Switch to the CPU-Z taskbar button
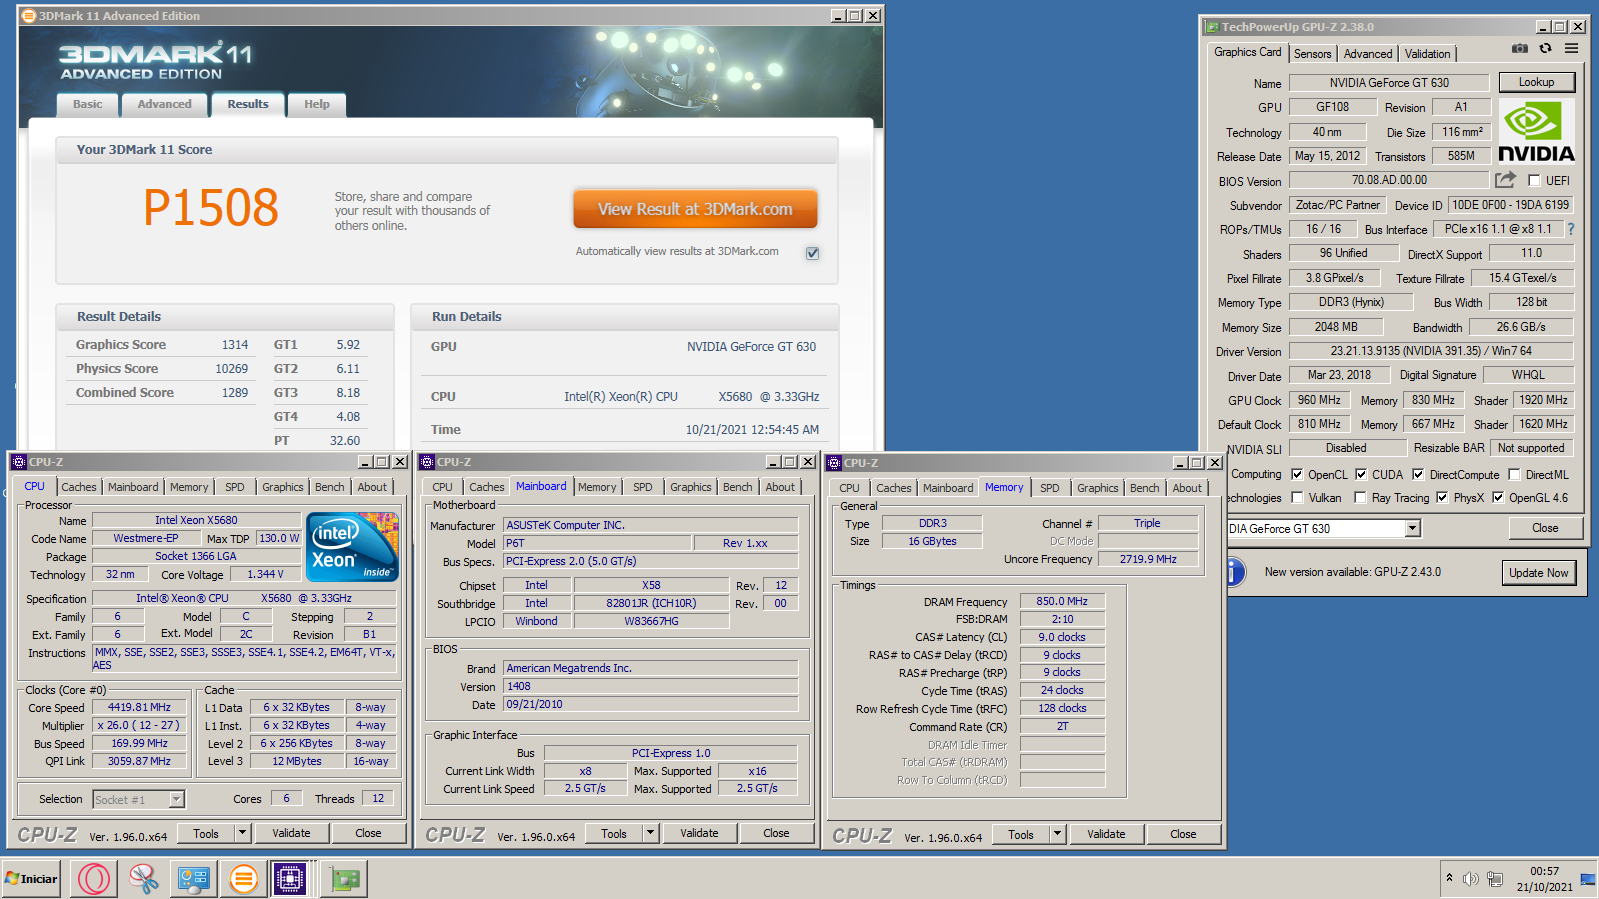 tap(291, 879)
